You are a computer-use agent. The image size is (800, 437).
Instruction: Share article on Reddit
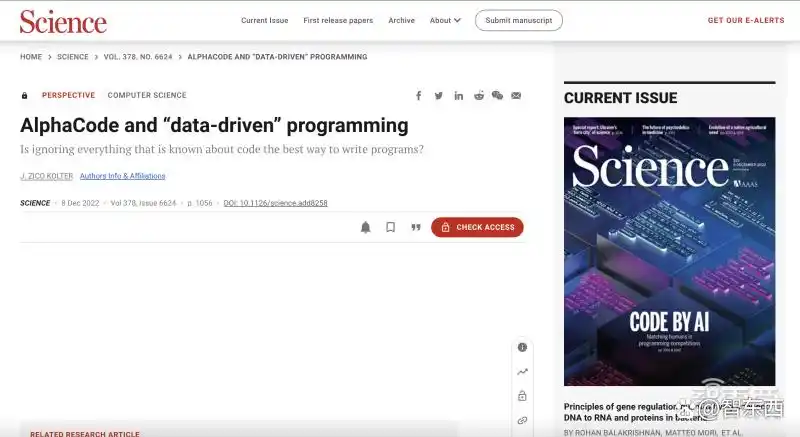479,96
